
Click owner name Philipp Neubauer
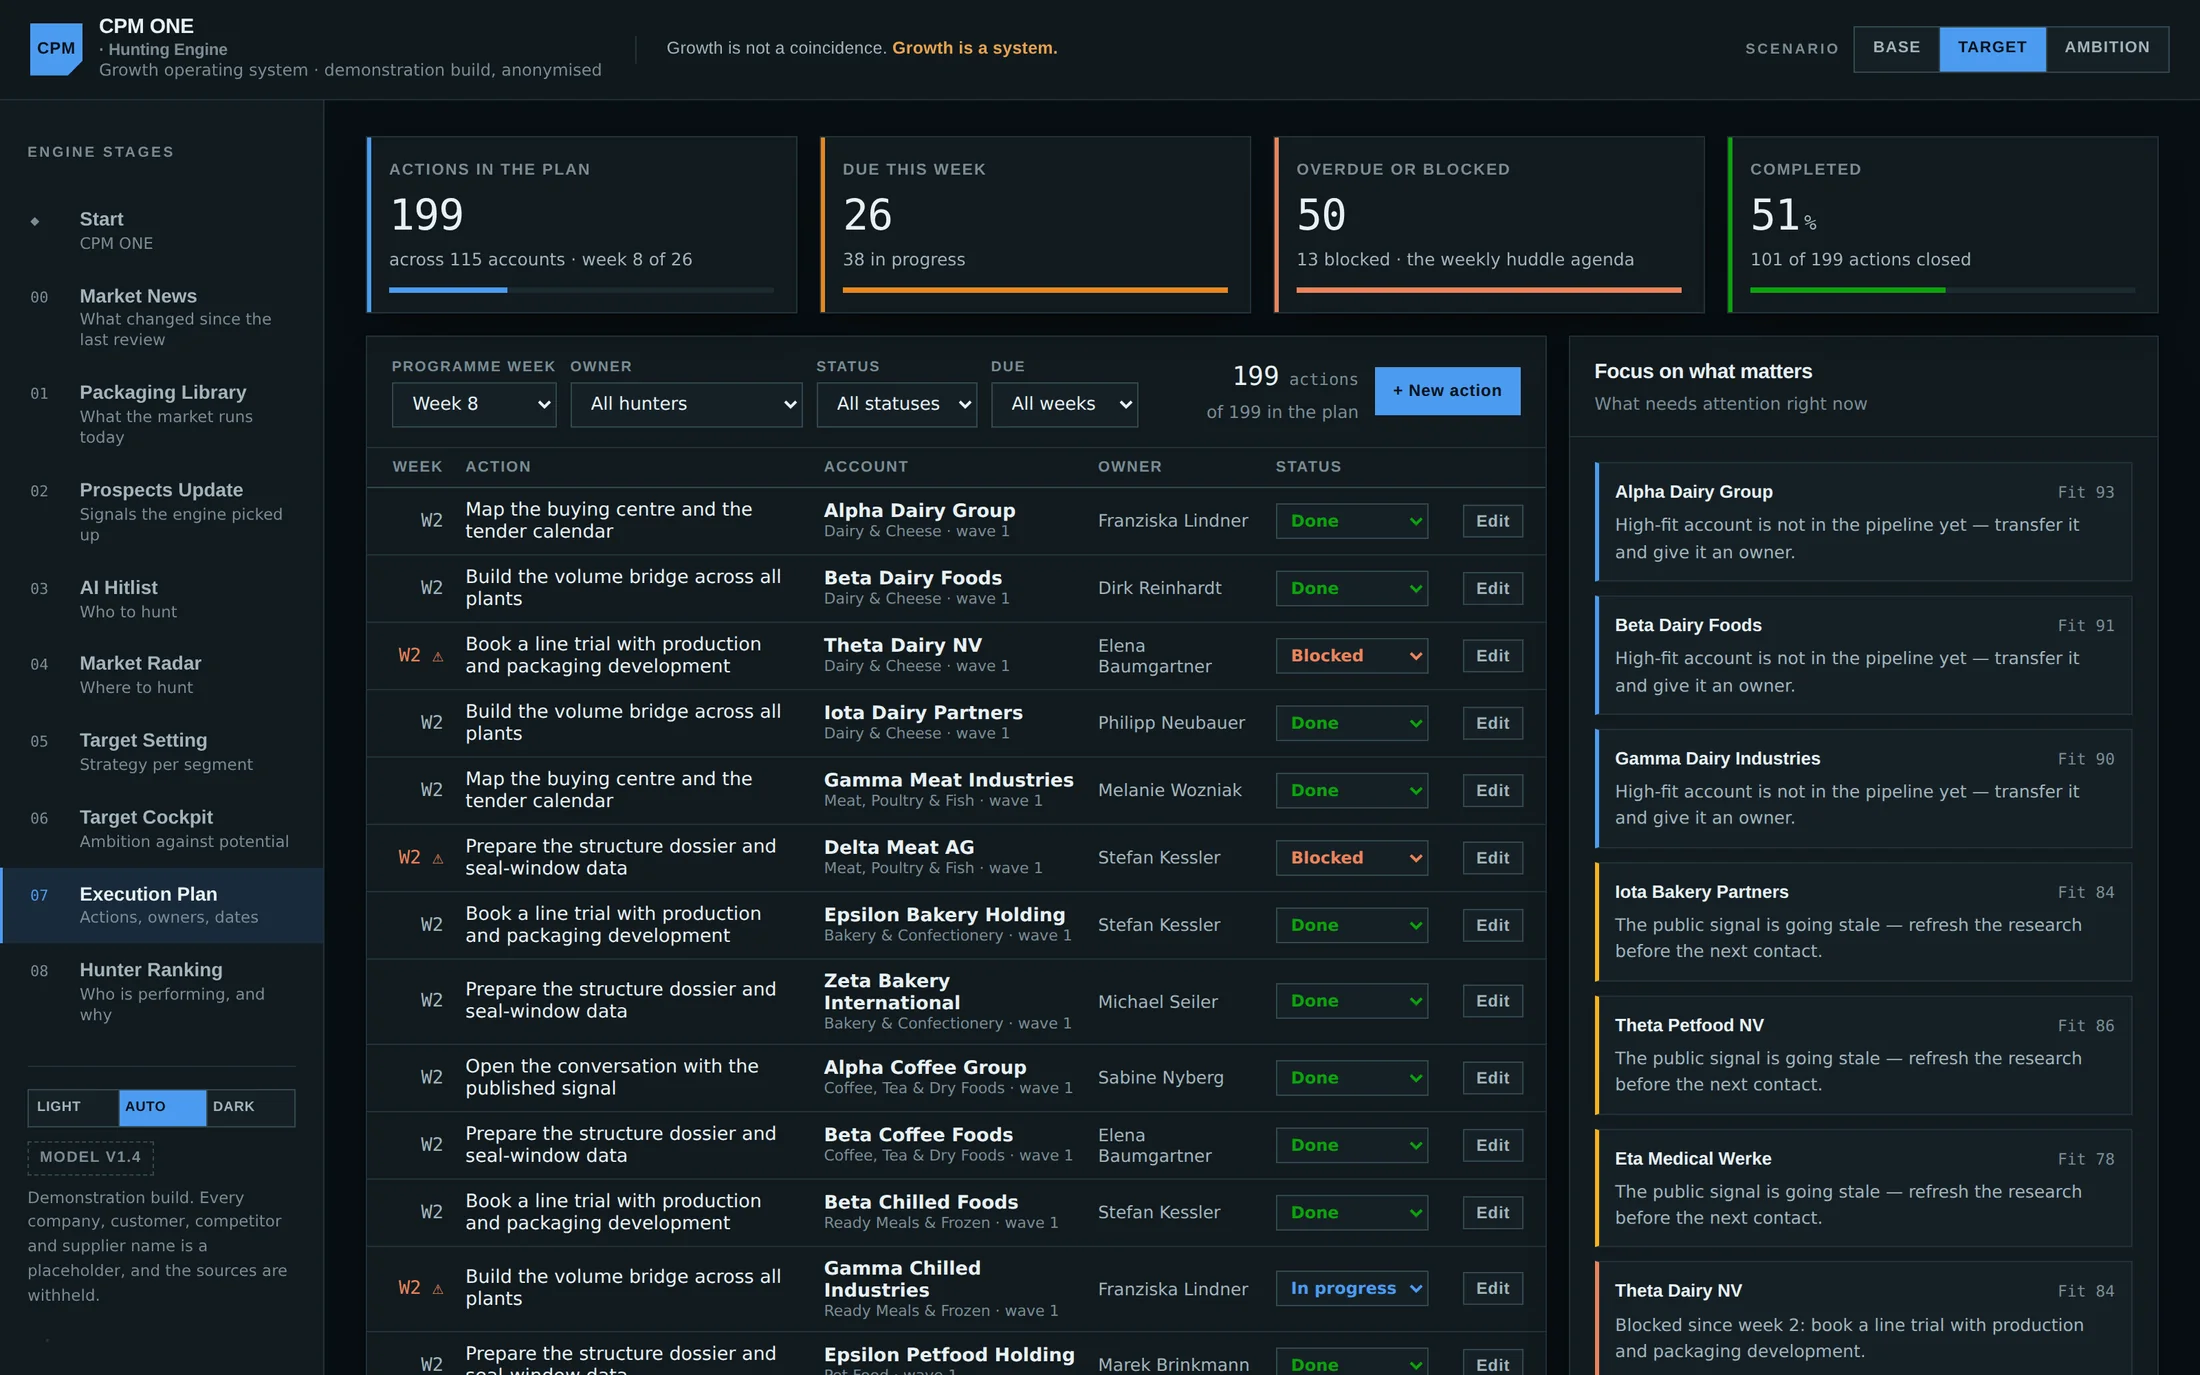point(1171,723)
